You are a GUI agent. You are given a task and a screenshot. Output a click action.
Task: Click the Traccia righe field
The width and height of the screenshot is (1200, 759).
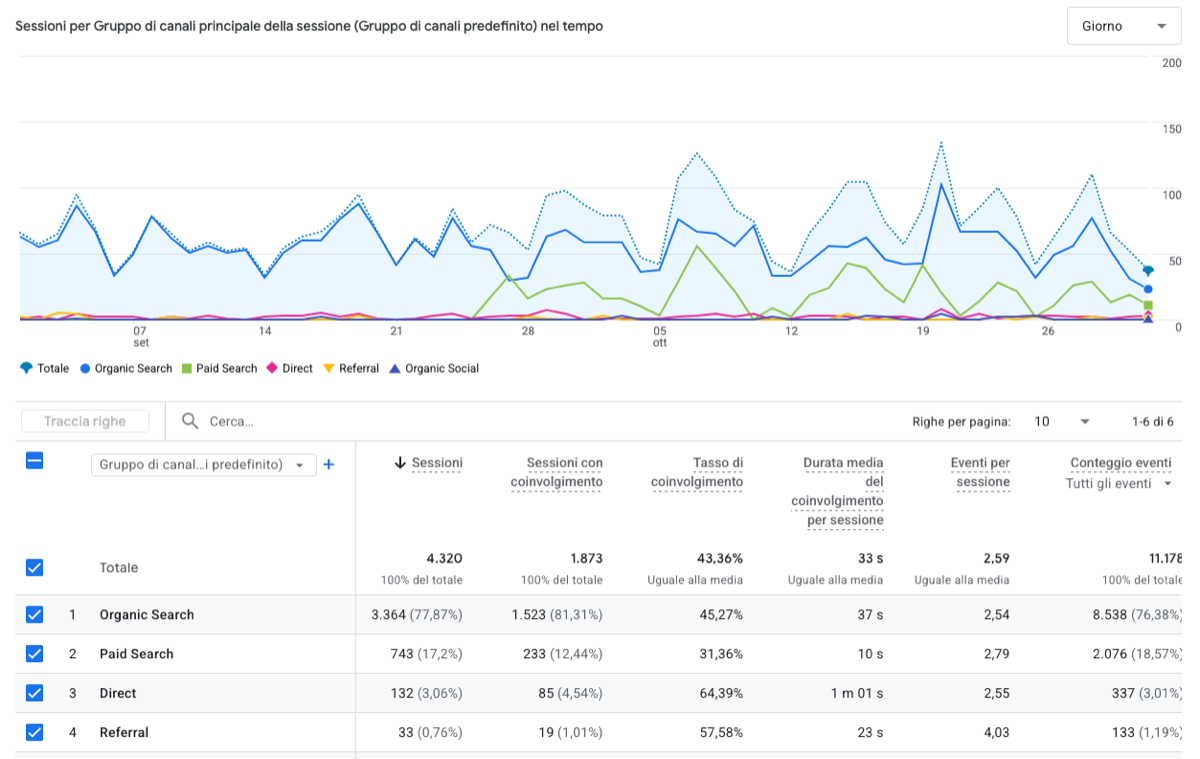click(85, 422)
